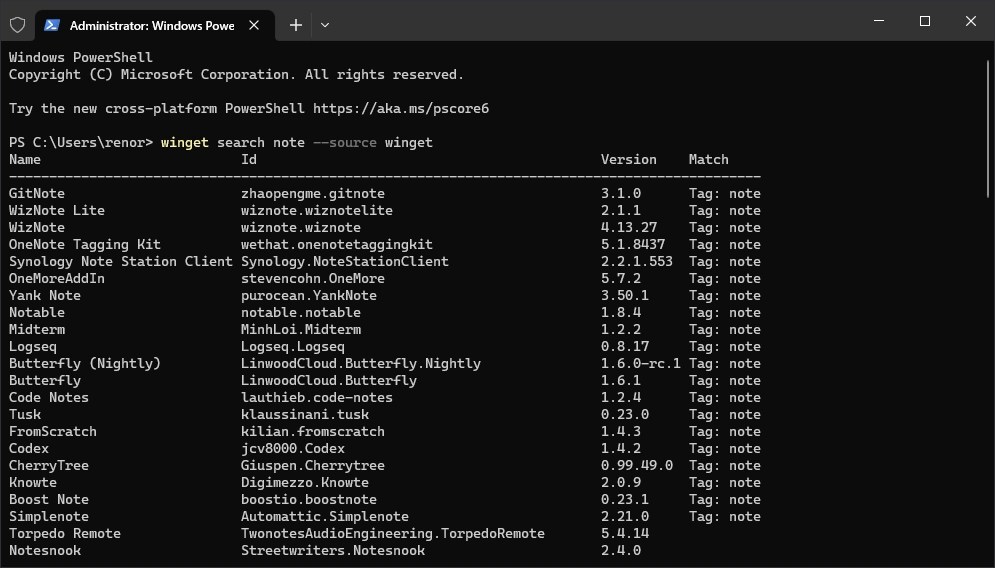Click the 'winget' command text in prompt
Viewport: 995px width, 568px height.
(185, 142)
